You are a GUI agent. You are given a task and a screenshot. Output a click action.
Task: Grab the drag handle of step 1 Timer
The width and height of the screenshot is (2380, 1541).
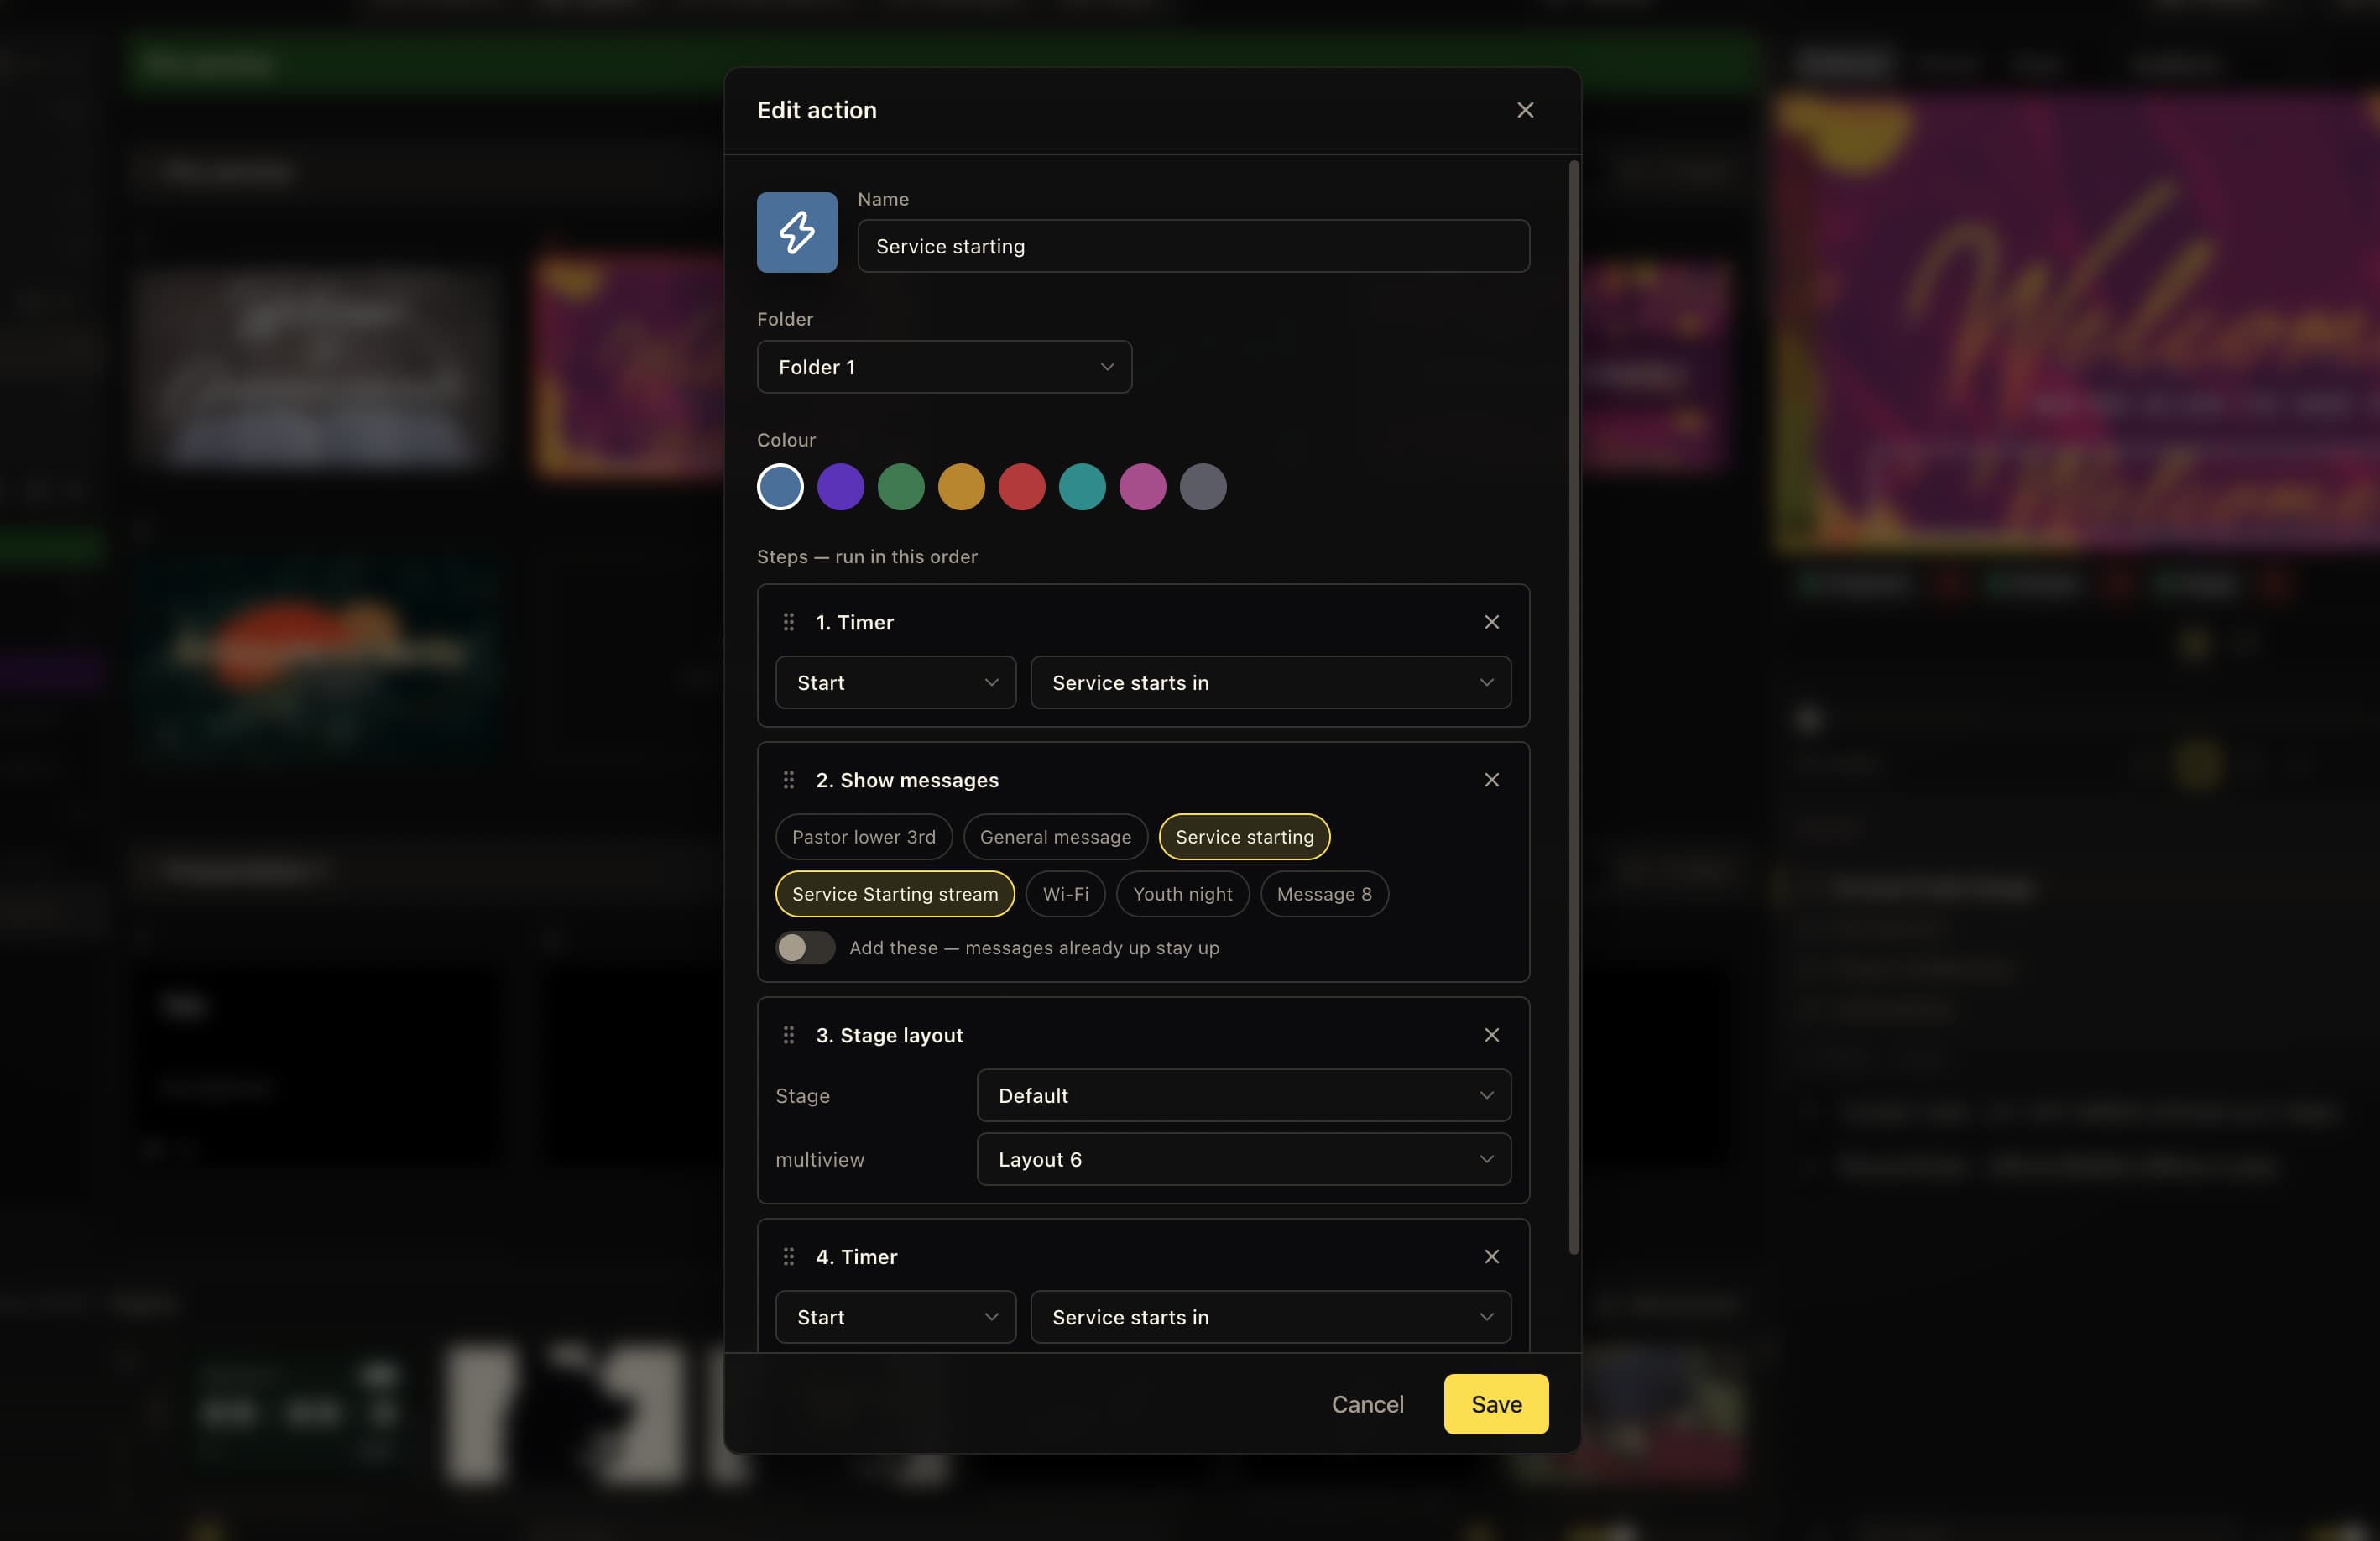[x=788, y=622]
